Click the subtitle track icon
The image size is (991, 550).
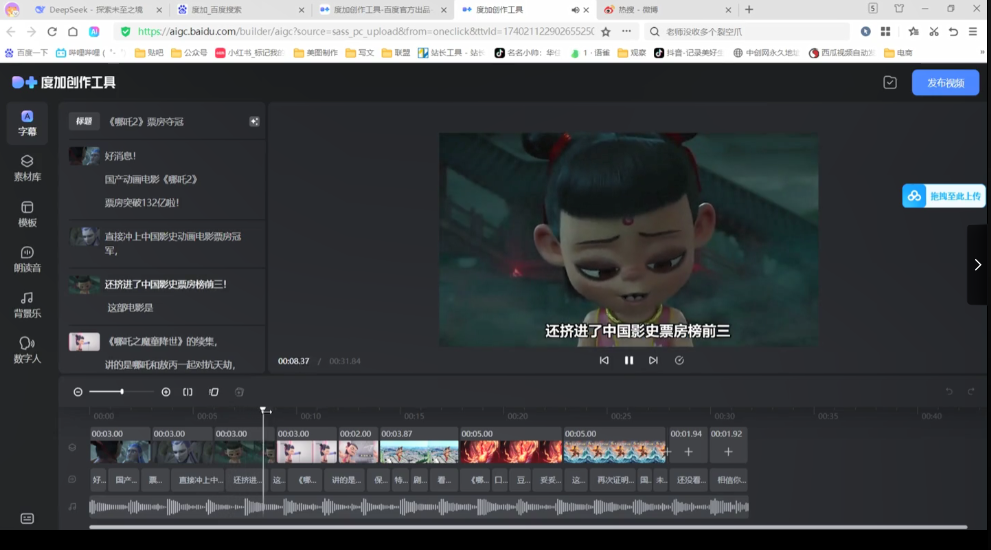point(72,480)
